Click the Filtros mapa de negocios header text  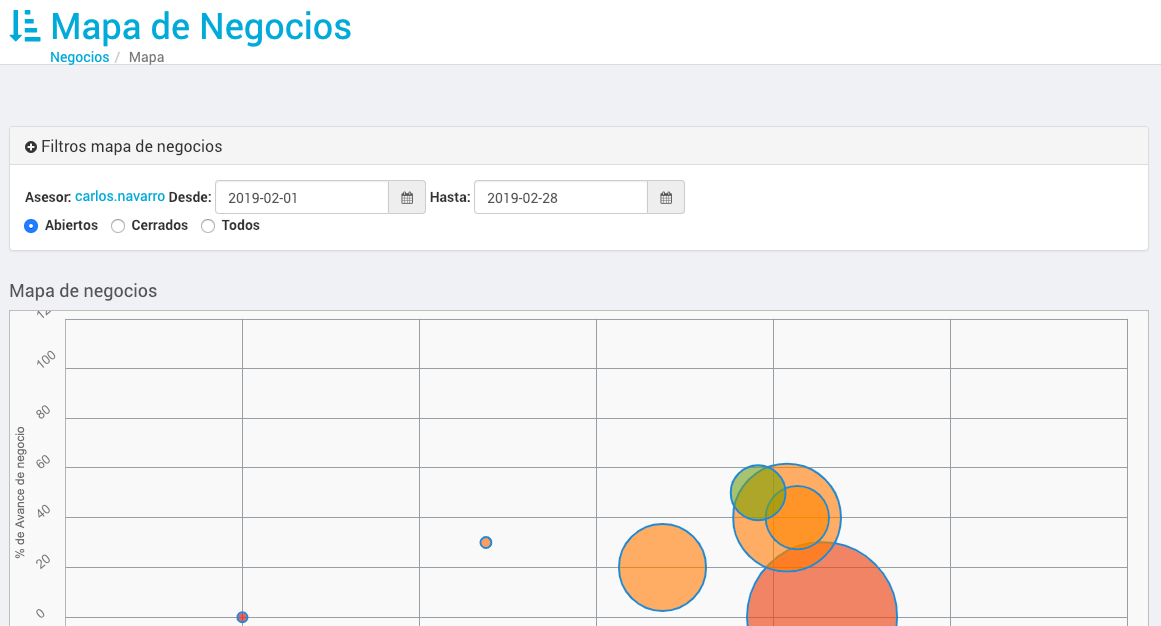[132, 147]
